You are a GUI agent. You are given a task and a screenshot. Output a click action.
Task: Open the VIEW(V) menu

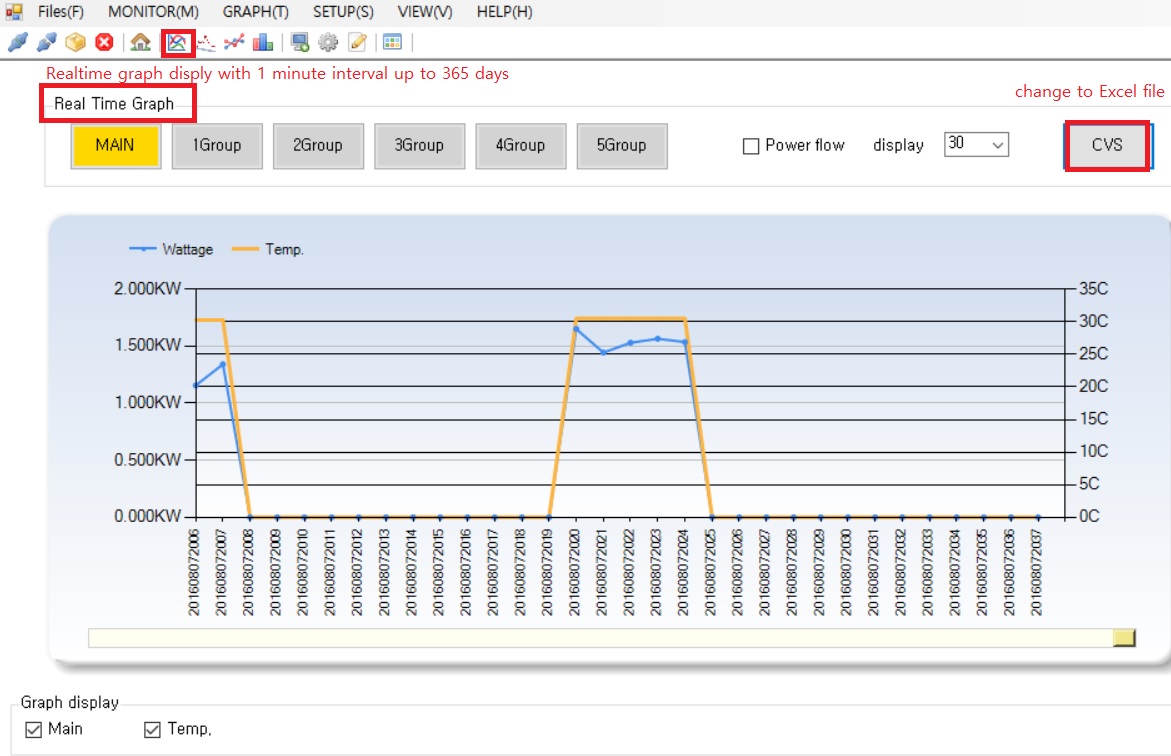coord(425,12)
